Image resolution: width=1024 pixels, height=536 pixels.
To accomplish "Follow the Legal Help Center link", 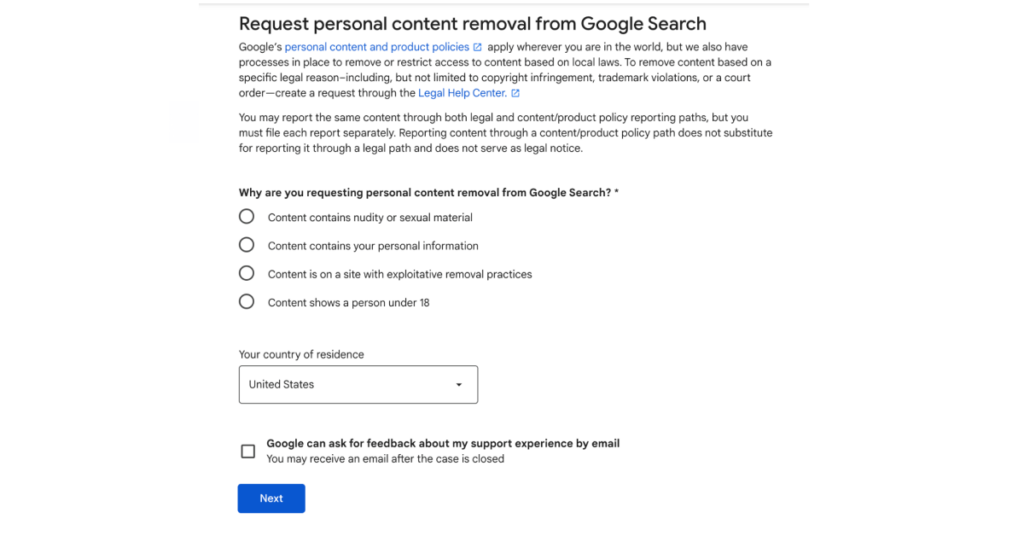I will pyautogui.click(x=462, y=93).
